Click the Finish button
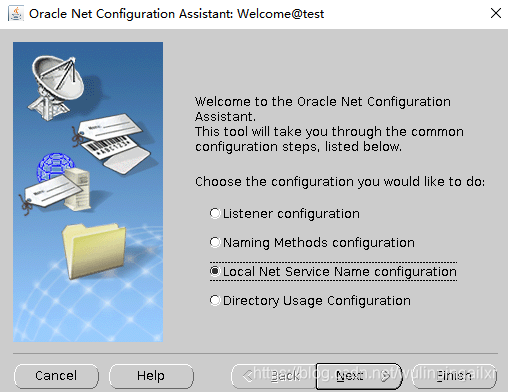508x392 pixels. click(x=454, y=376)
